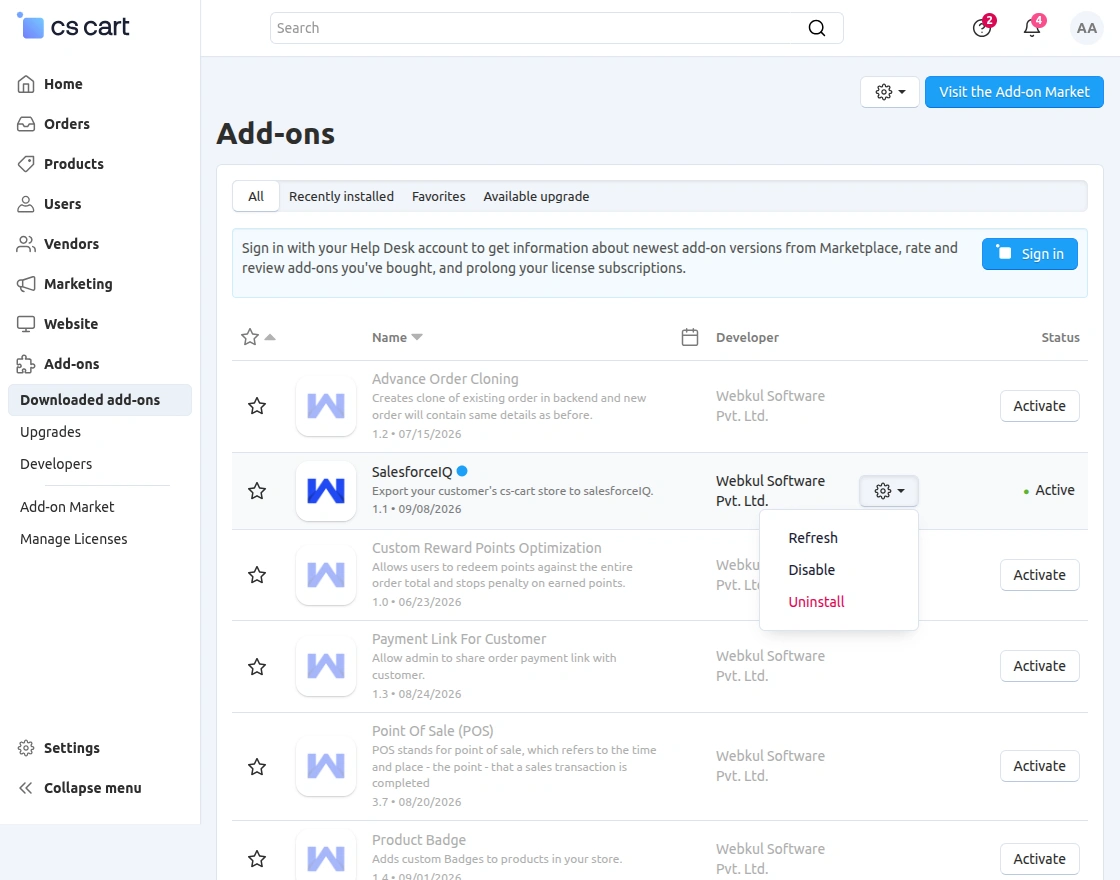This screenshot has width=1120, height=880.
Task: Sort add-ons by Name column
Action: [397, 337]
